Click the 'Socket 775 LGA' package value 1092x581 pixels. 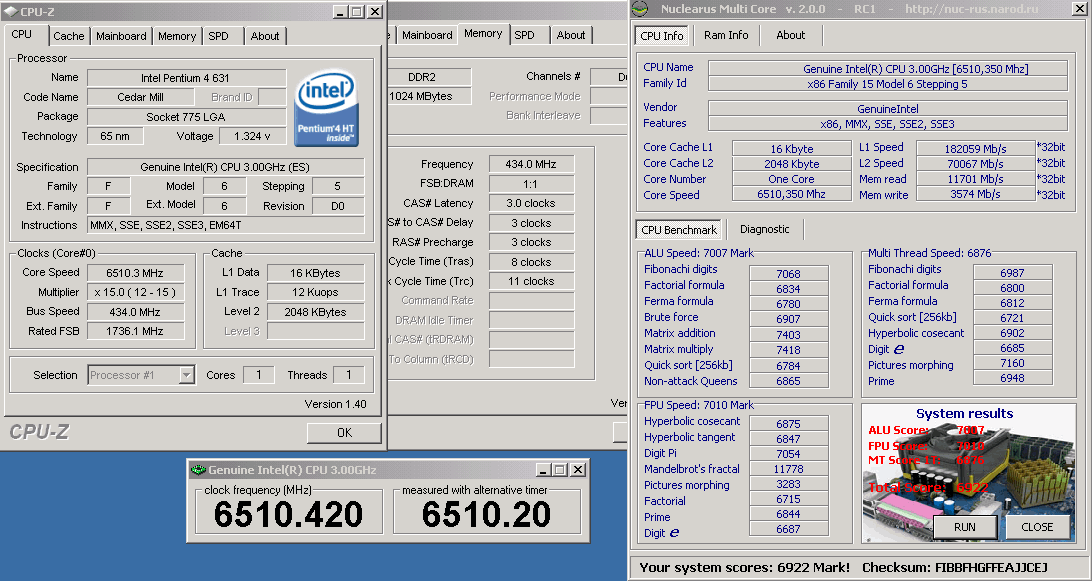tap(186, 117)
